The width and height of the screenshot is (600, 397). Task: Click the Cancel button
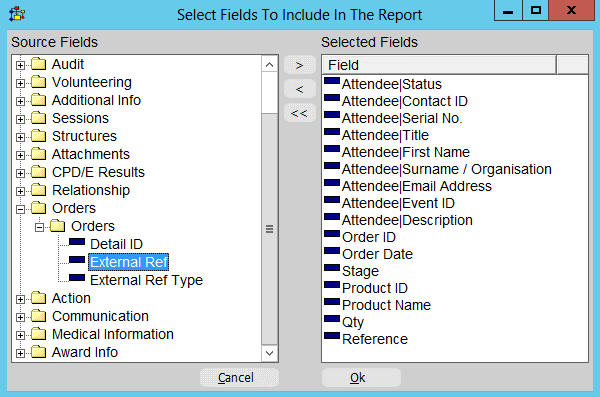click(x=239, y=377)
